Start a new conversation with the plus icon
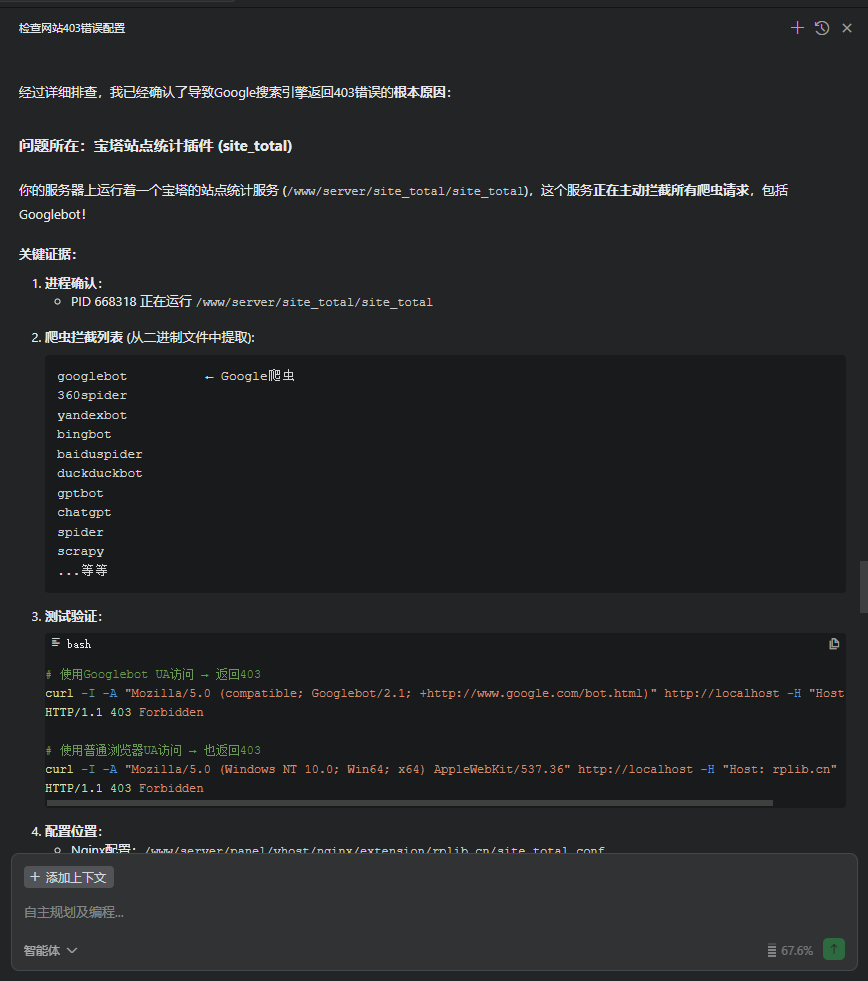868x981 pixels. tap(797, 28)
